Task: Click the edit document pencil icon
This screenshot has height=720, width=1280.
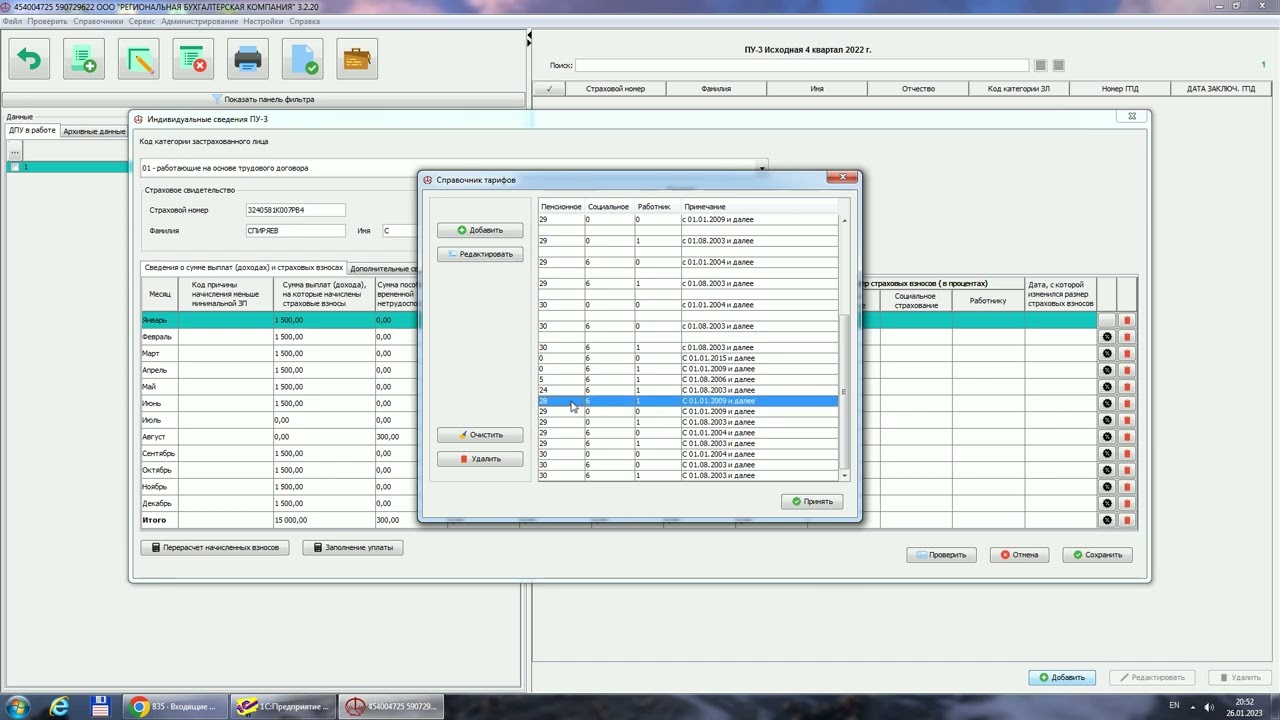Action: 139,59
